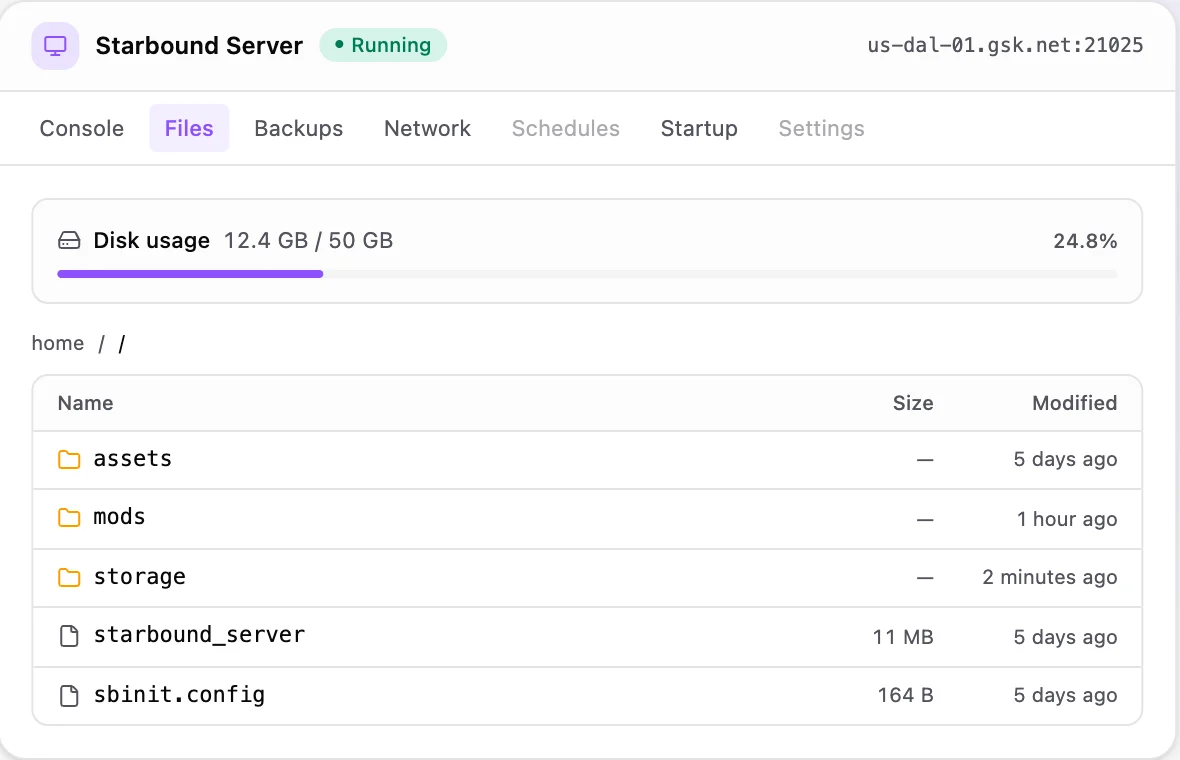Open the Schedules tab

pos(566,128)
